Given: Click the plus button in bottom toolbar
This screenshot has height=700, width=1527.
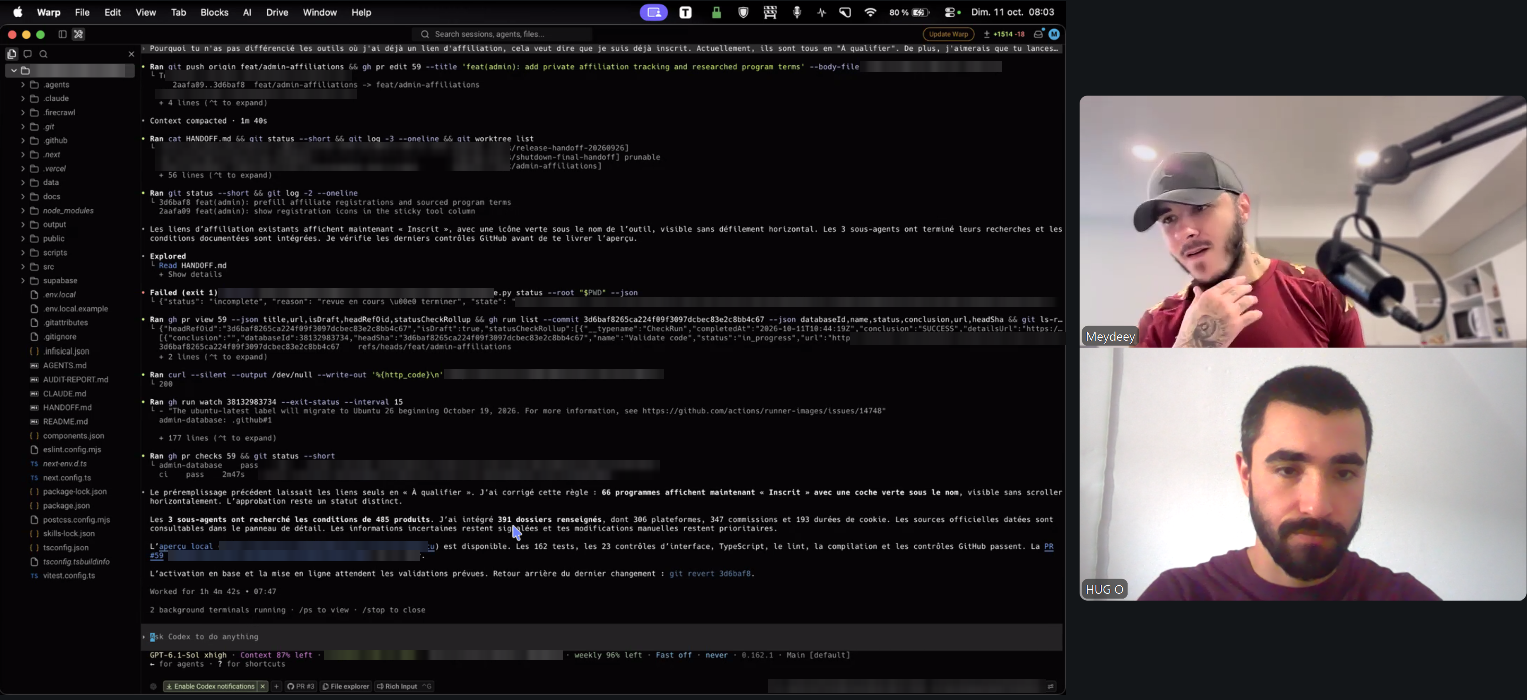Looking at the screenshot, I should 277,687.
